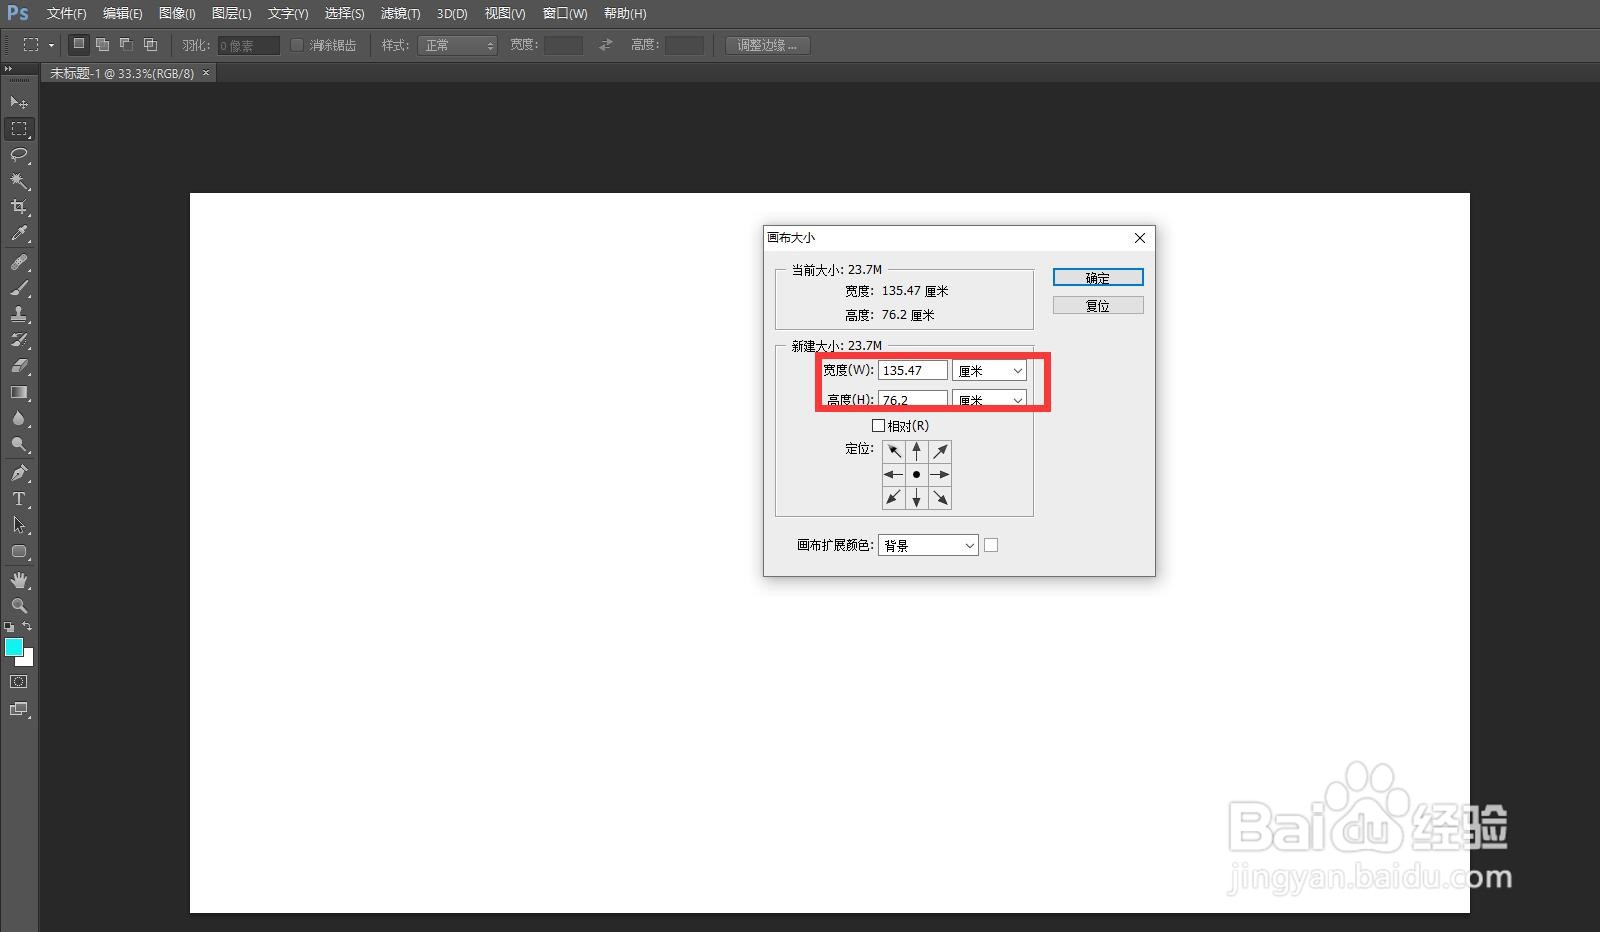Select the Dodge tool

click(19, 445)
